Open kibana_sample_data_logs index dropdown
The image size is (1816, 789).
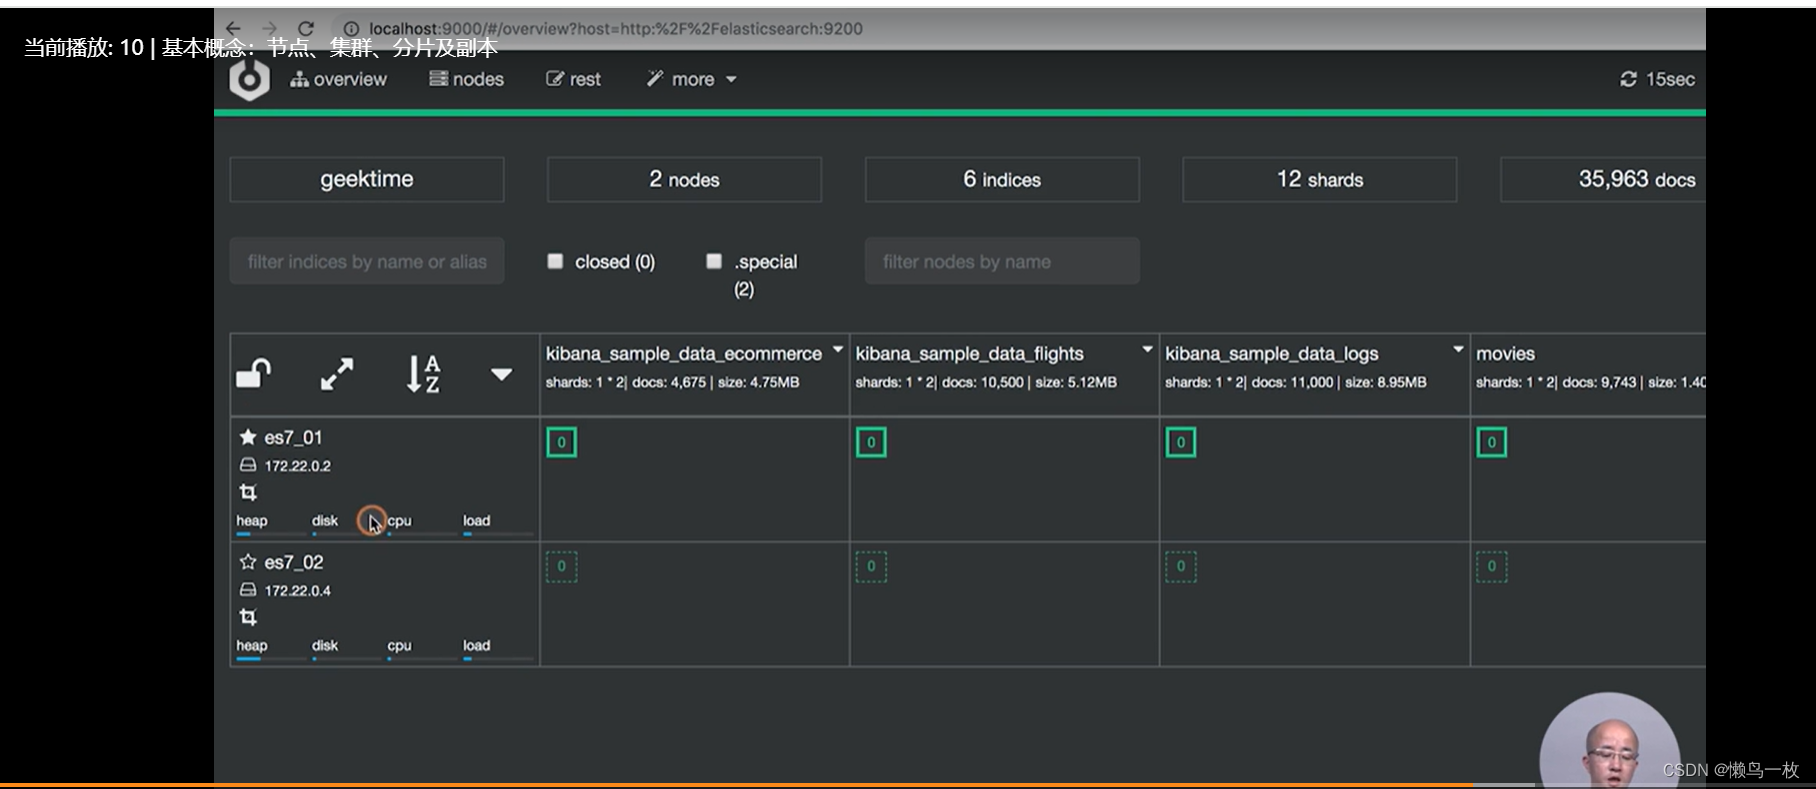(x=1458, y=349)
